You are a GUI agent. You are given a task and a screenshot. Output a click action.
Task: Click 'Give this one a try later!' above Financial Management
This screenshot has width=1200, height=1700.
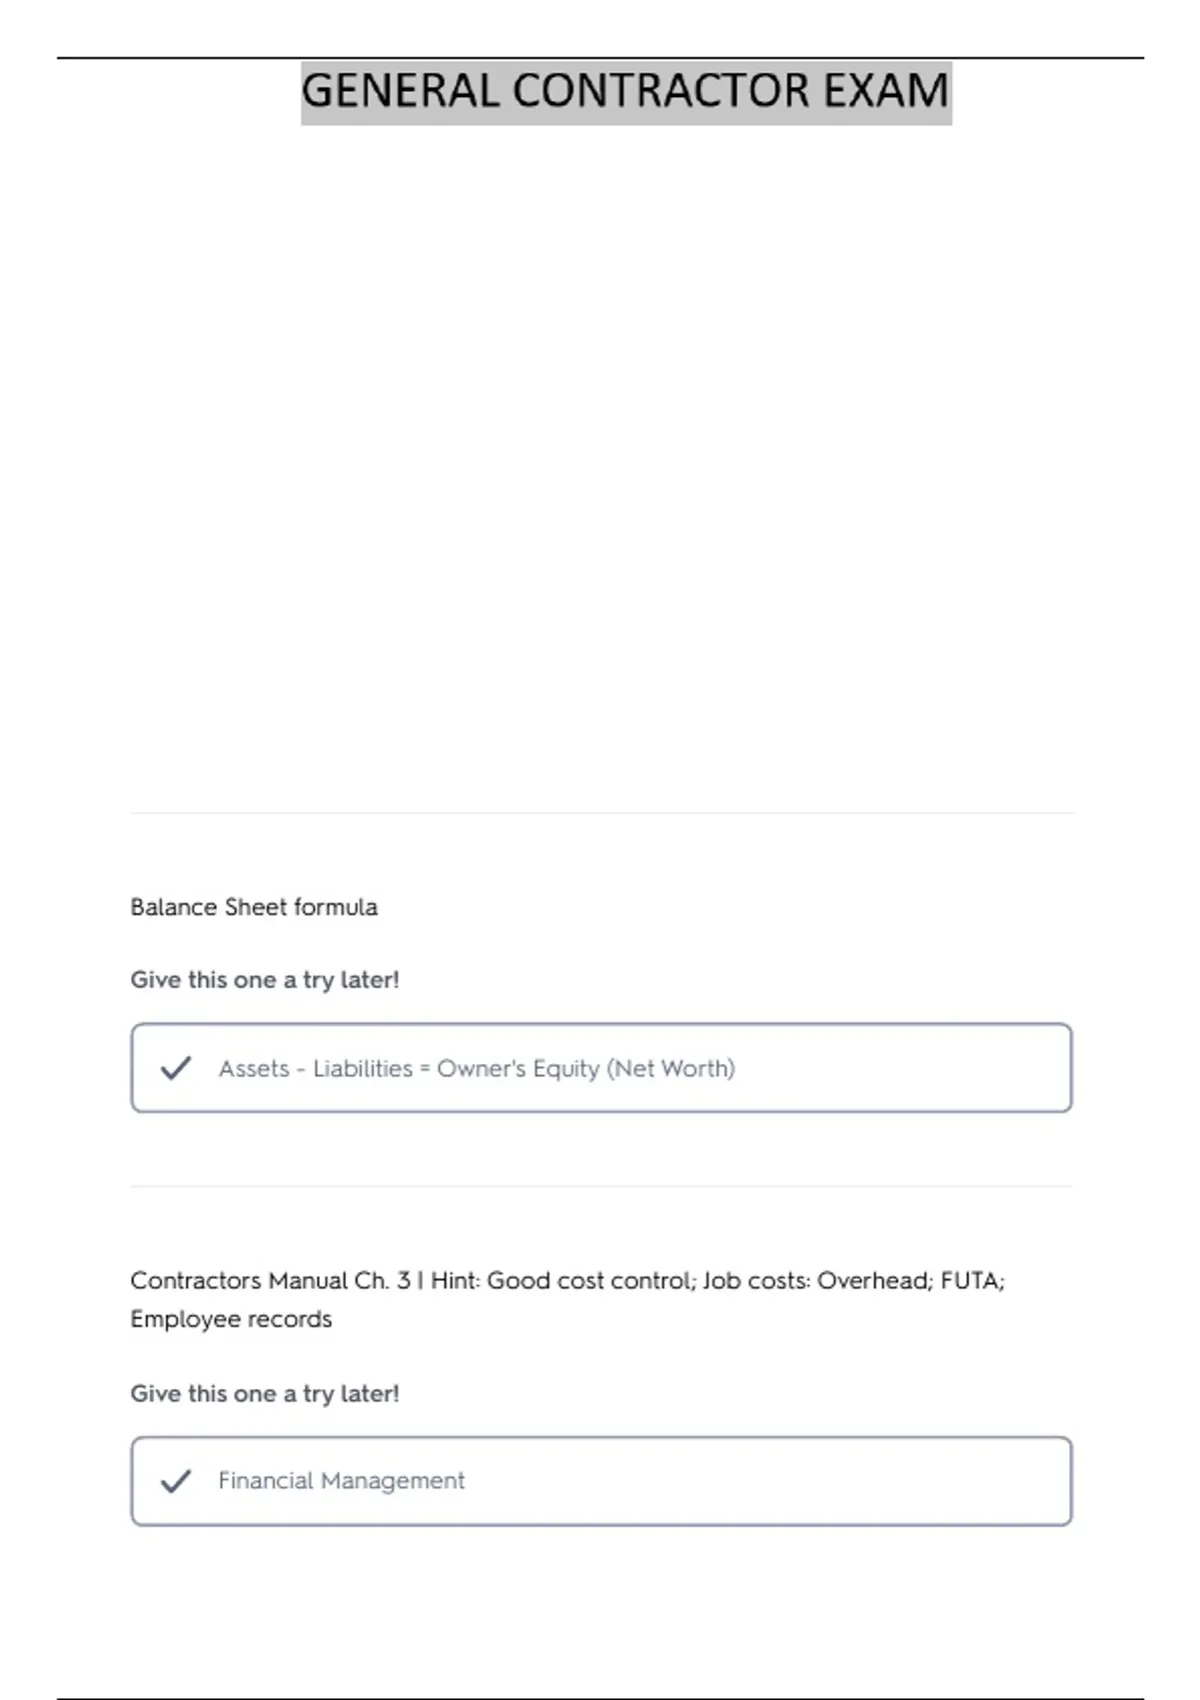tap(265, 1393)
